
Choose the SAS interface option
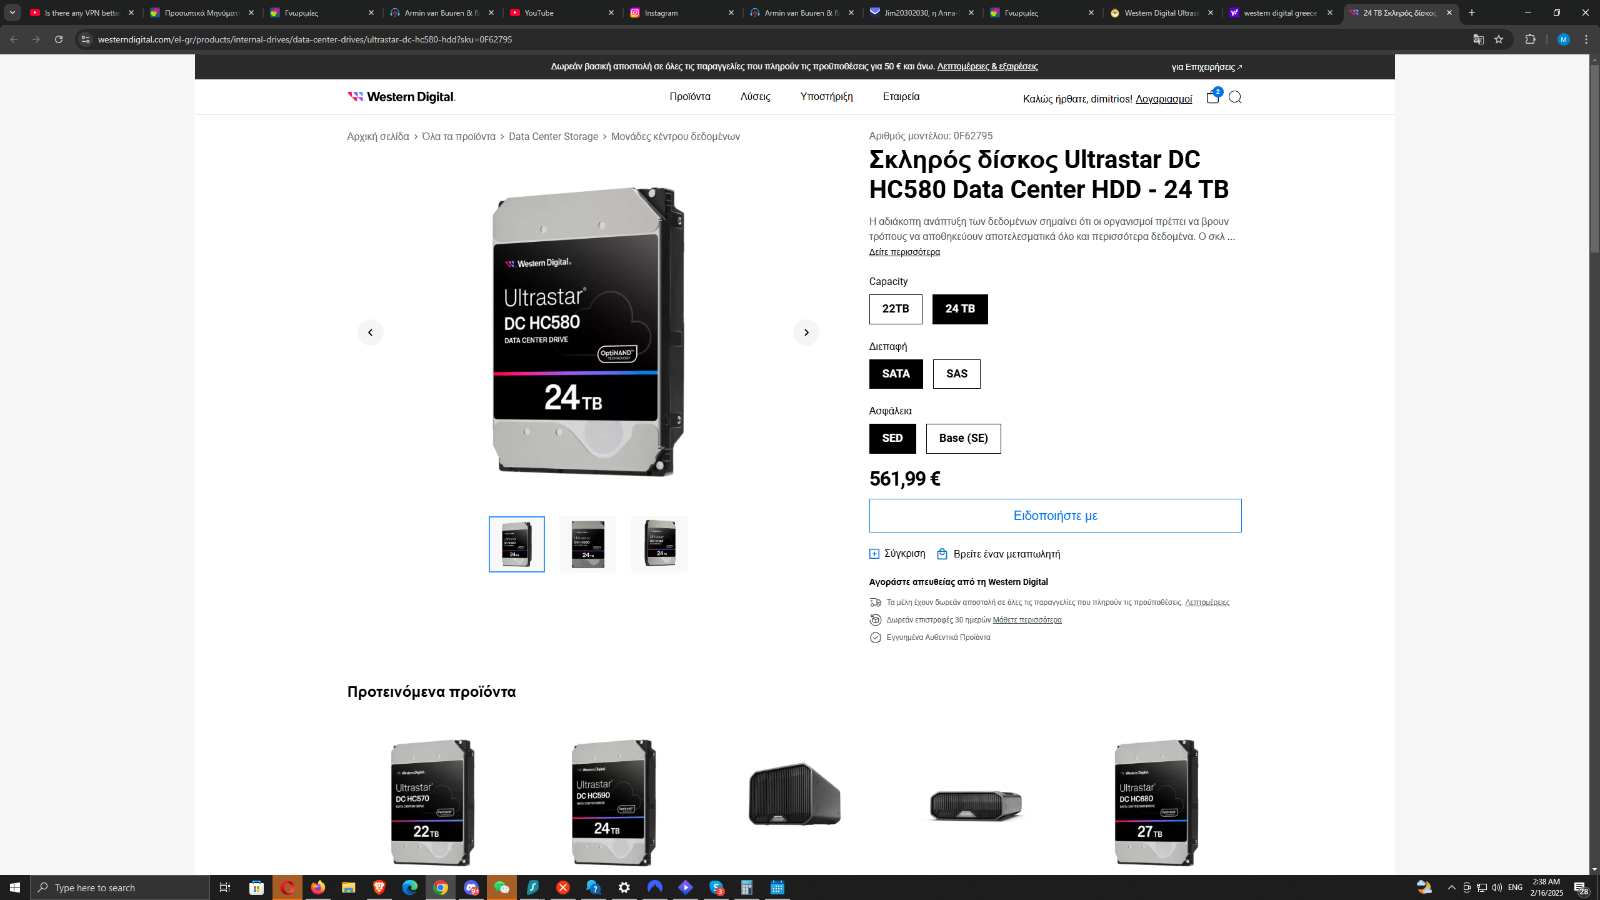[x=957, y=374]
